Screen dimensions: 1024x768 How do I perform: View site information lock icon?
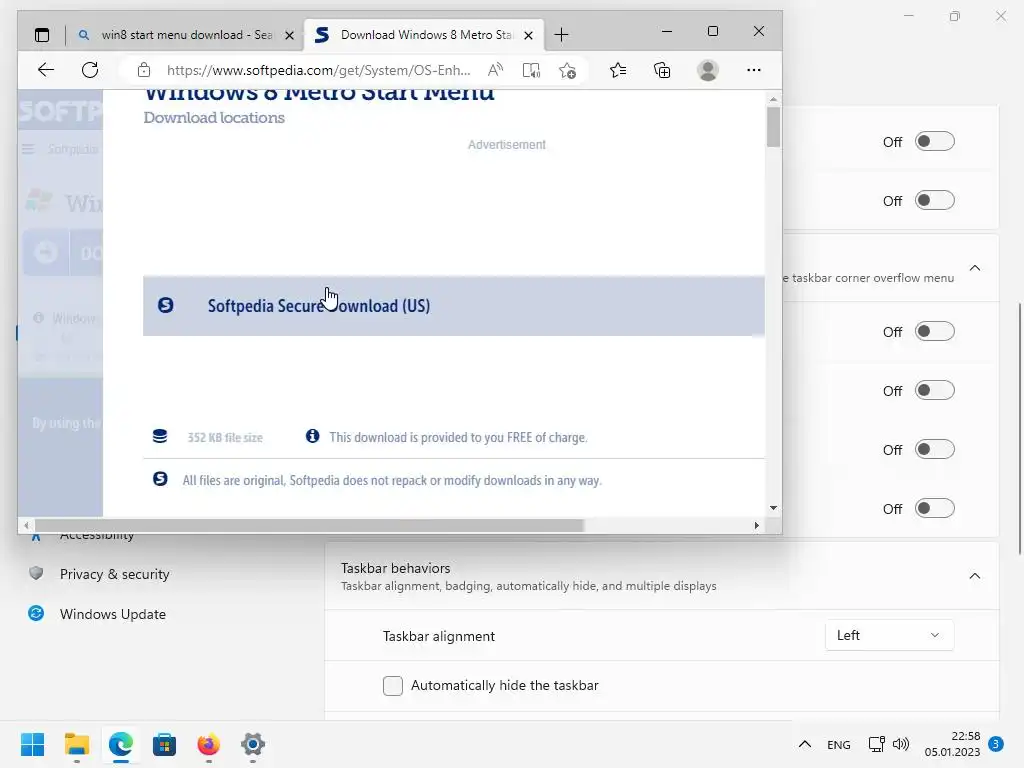[144, 70]
